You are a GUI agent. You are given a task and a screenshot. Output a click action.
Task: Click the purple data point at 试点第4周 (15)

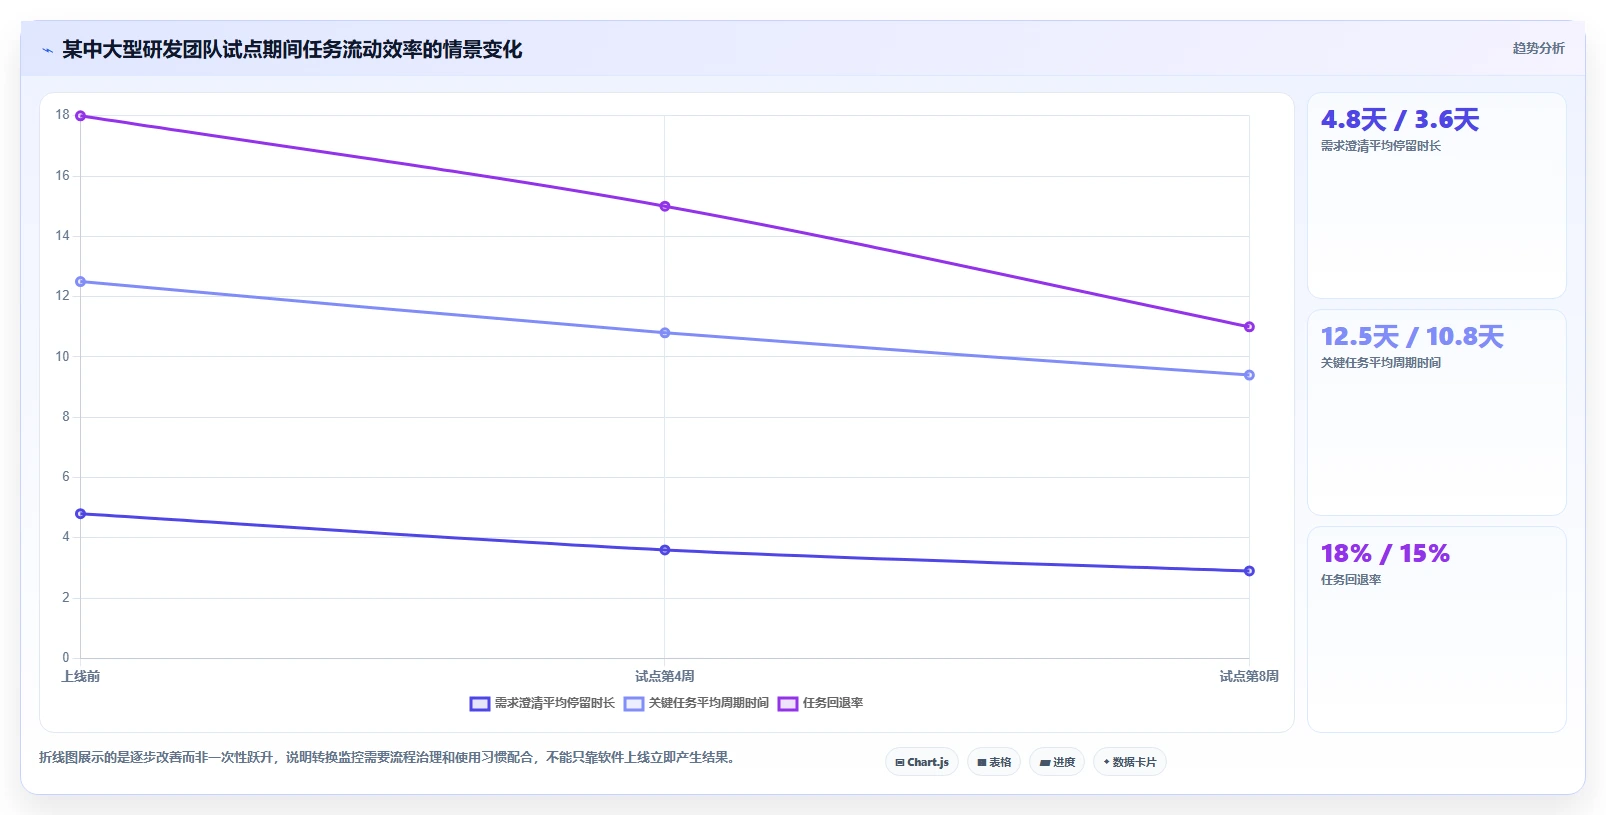[x=665, y=206]
